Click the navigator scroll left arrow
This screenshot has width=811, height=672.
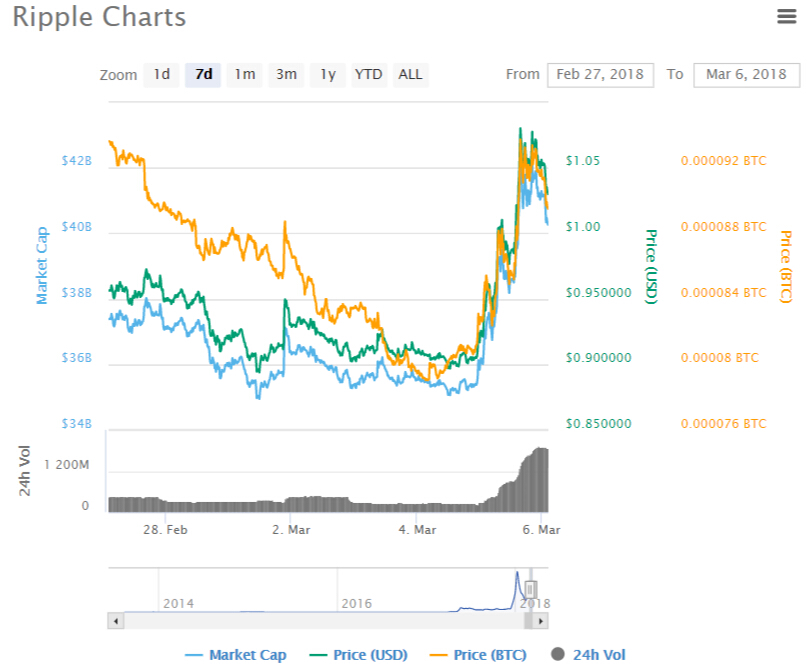[115, 621]
